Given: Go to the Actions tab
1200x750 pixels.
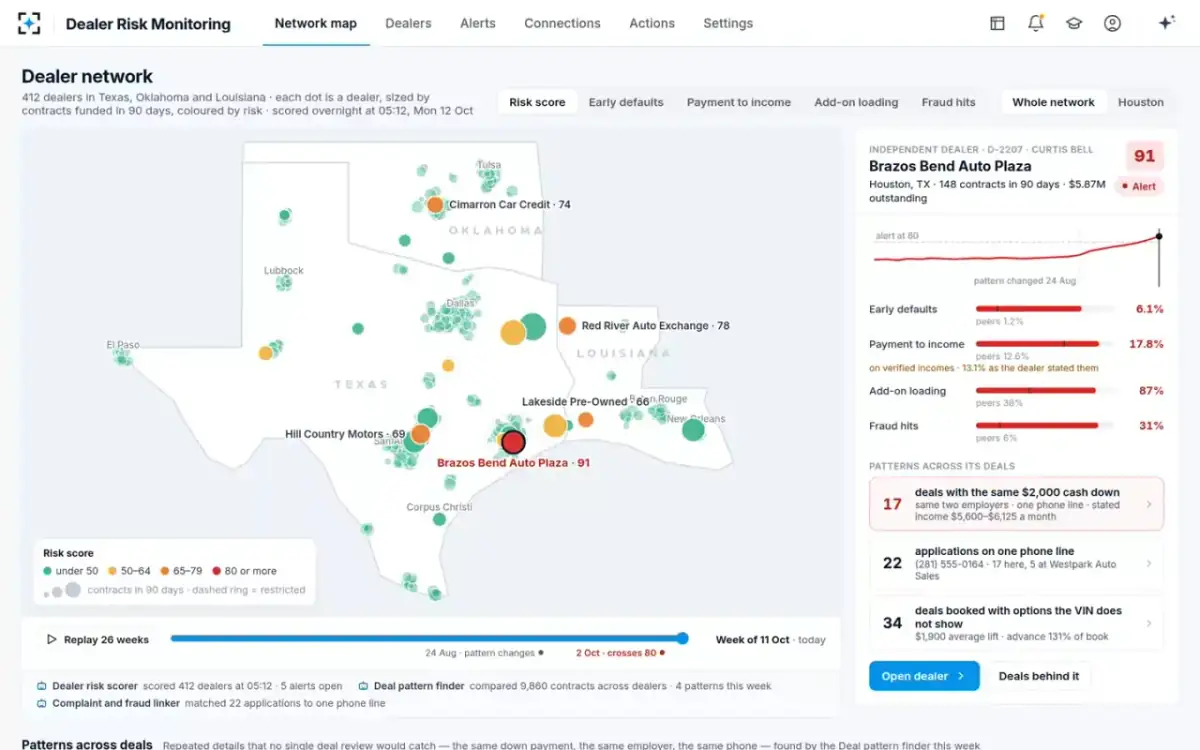Looking at the screenshot, I should pyautogui.click(x=652, y=23).
